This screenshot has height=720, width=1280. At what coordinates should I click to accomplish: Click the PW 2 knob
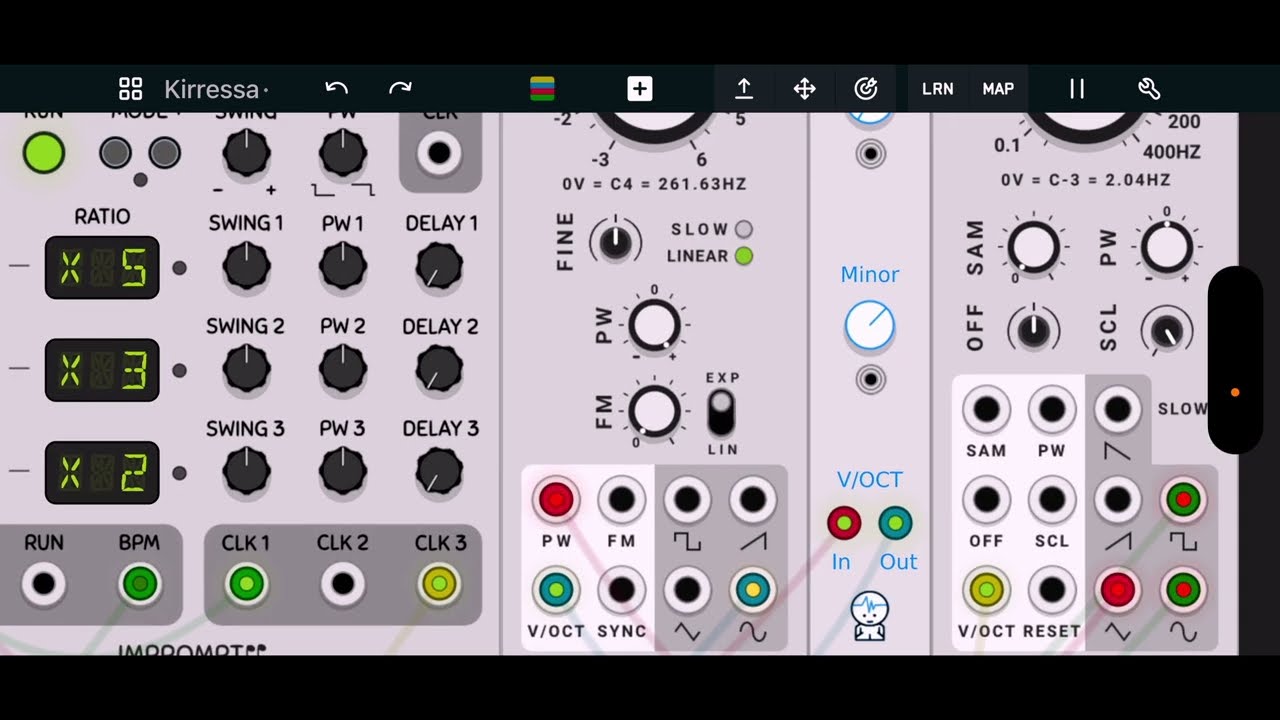point(343,369)
